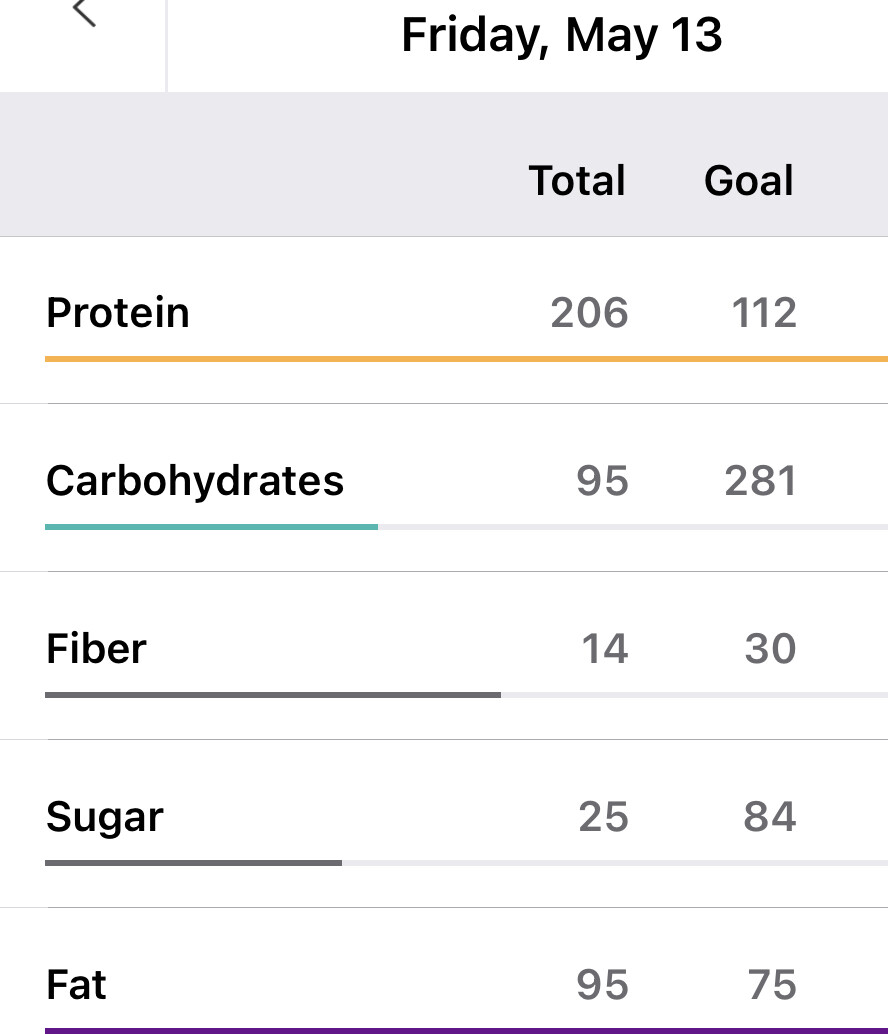Open the Sugar nutrient row

pos(104,817)
